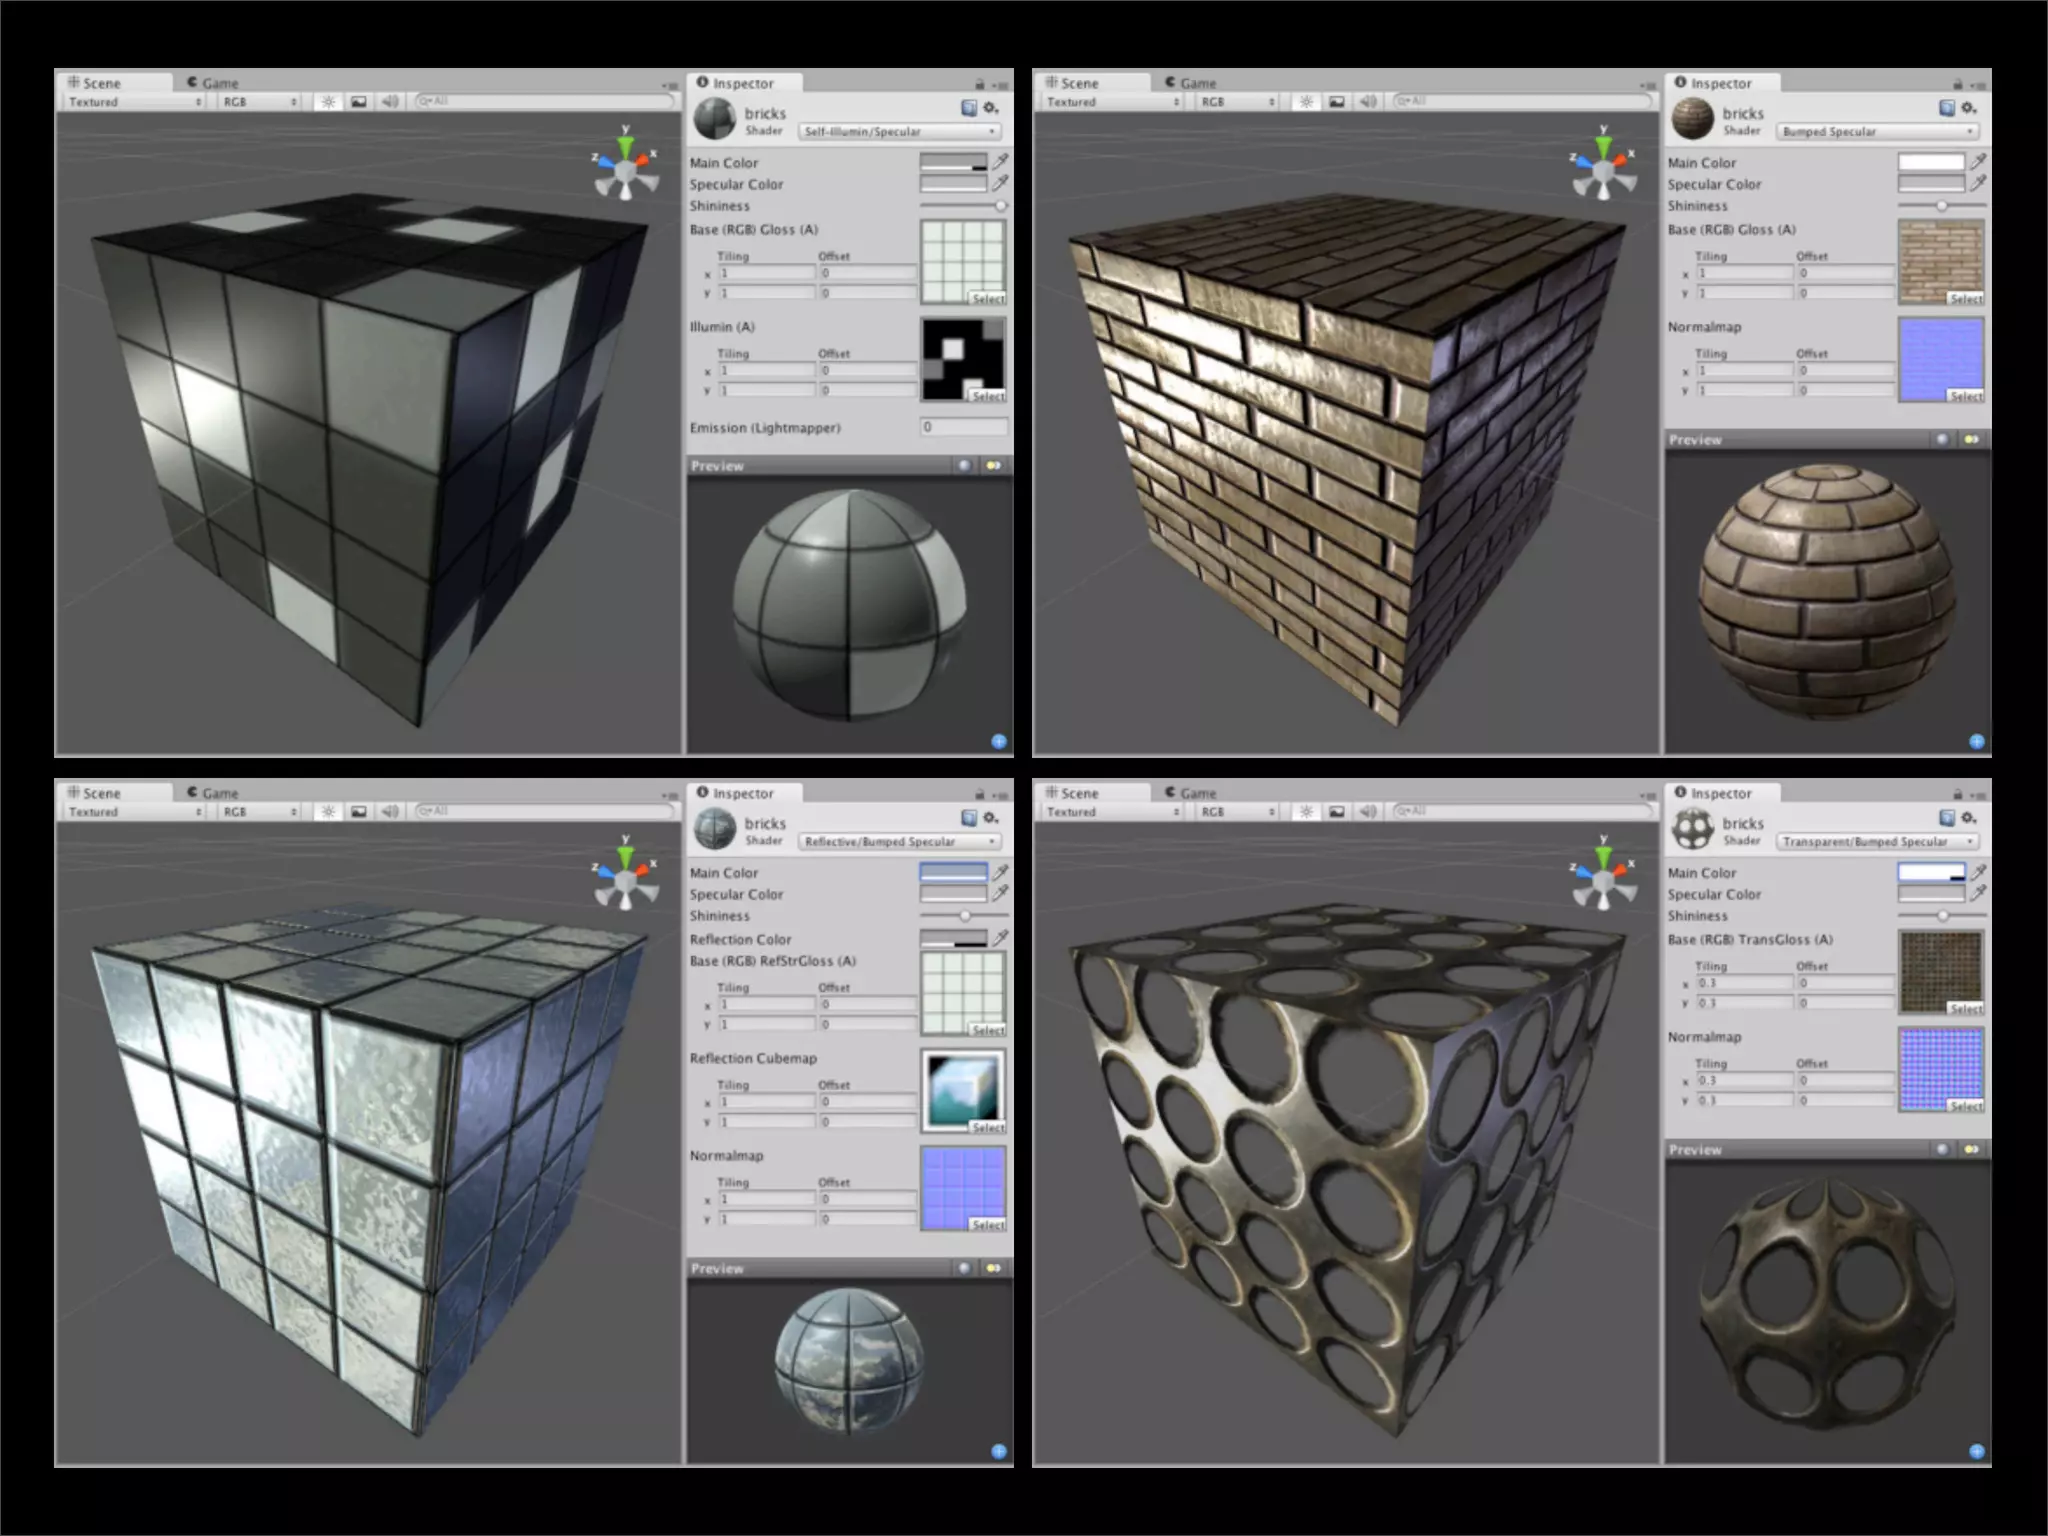Click the preview play dot in Self-Illumin/Specular preview header
2048x1536 pixels.
(964, 466)
